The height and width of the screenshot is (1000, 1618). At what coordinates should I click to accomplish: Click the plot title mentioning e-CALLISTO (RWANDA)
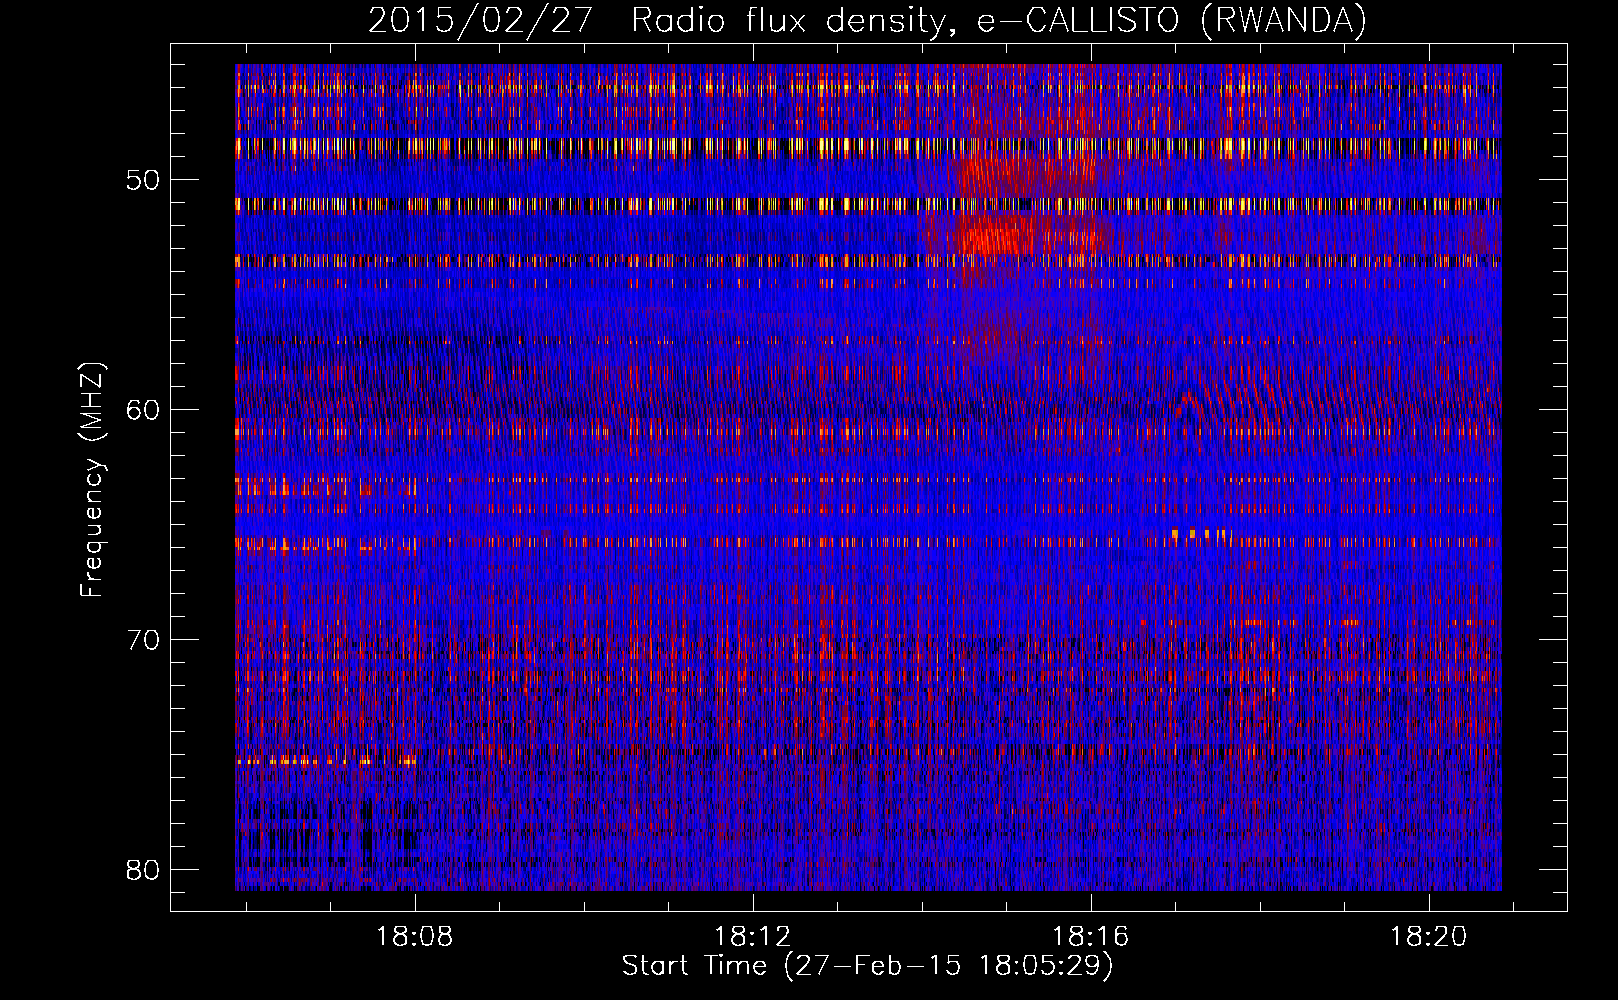point(867,20)
